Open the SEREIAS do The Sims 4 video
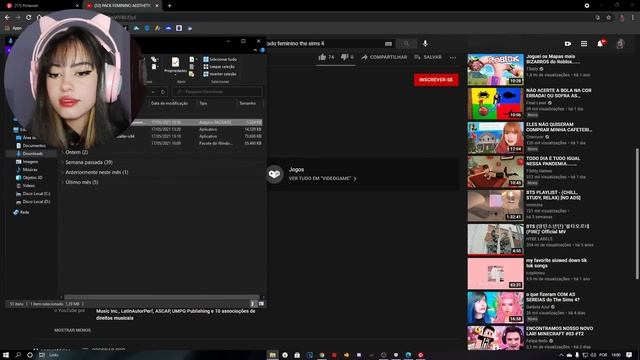This screenshot has width=640, height=360. 496,307
